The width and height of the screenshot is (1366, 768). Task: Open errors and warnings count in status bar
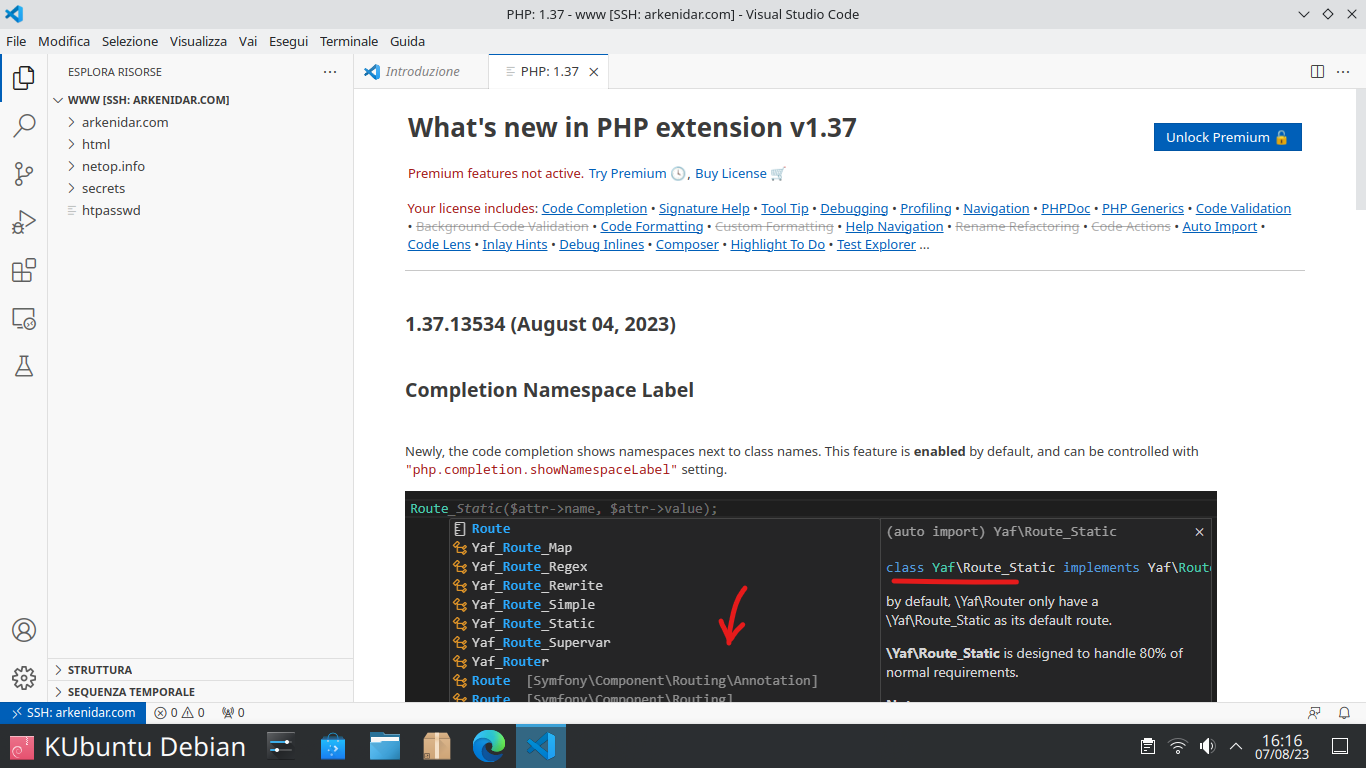point(179,713)
